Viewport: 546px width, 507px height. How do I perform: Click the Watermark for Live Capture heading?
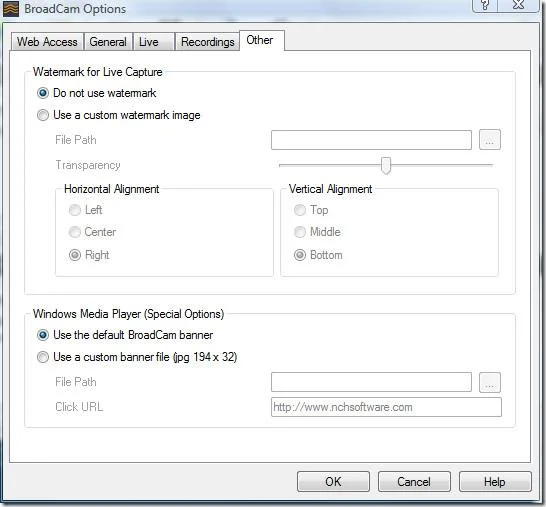click(x=98, y=72)
